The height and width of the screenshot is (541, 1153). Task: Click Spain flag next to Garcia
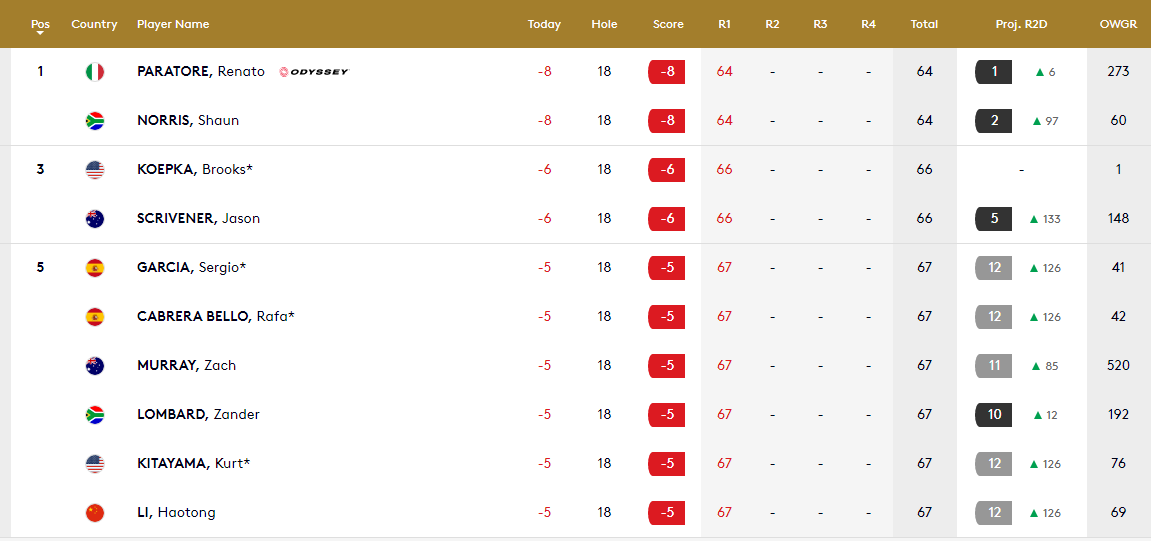pyautogui.click(x=95, y=268)
